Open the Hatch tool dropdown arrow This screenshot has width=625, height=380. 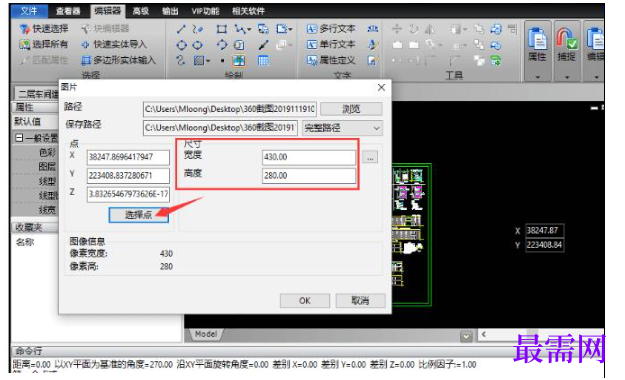pyautogui.click(x=208, y=61)
